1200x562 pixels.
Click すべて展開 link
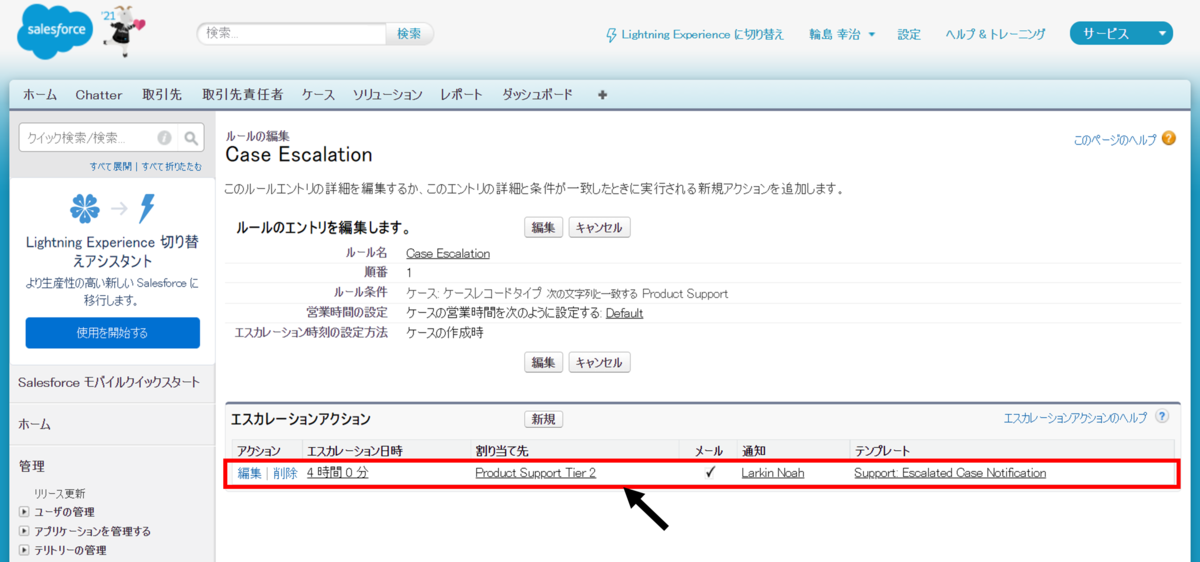click(113, 166)
